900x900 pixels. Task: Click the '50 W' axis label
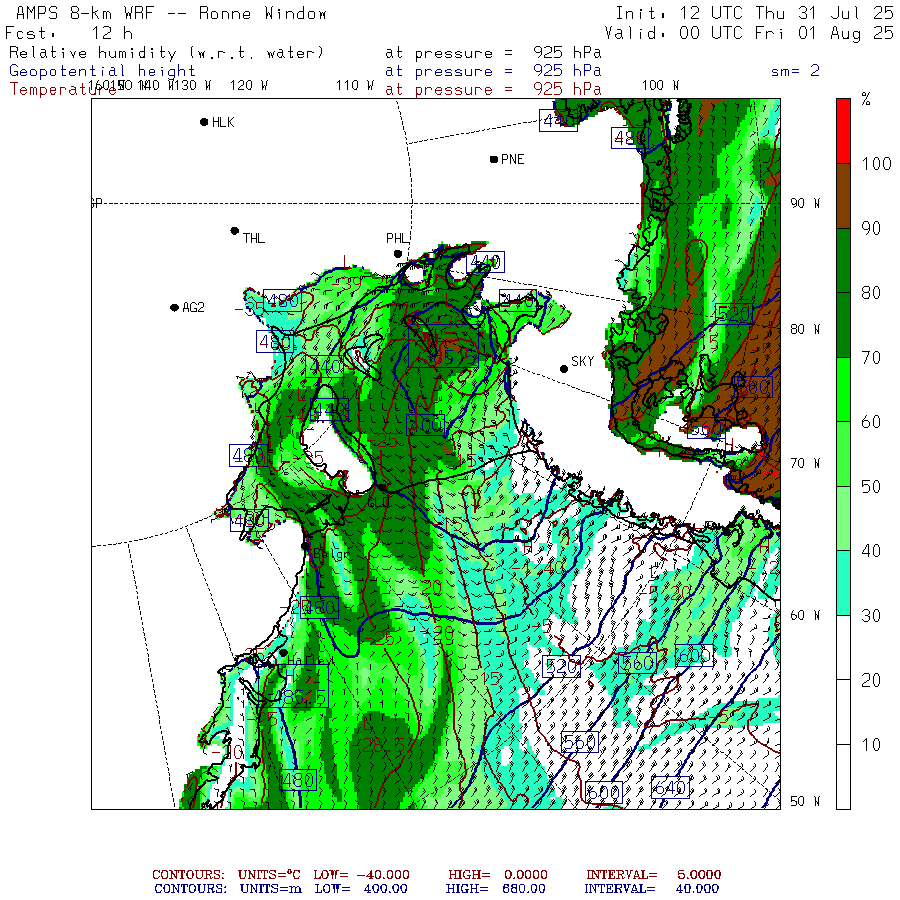[x=805, y=801]
